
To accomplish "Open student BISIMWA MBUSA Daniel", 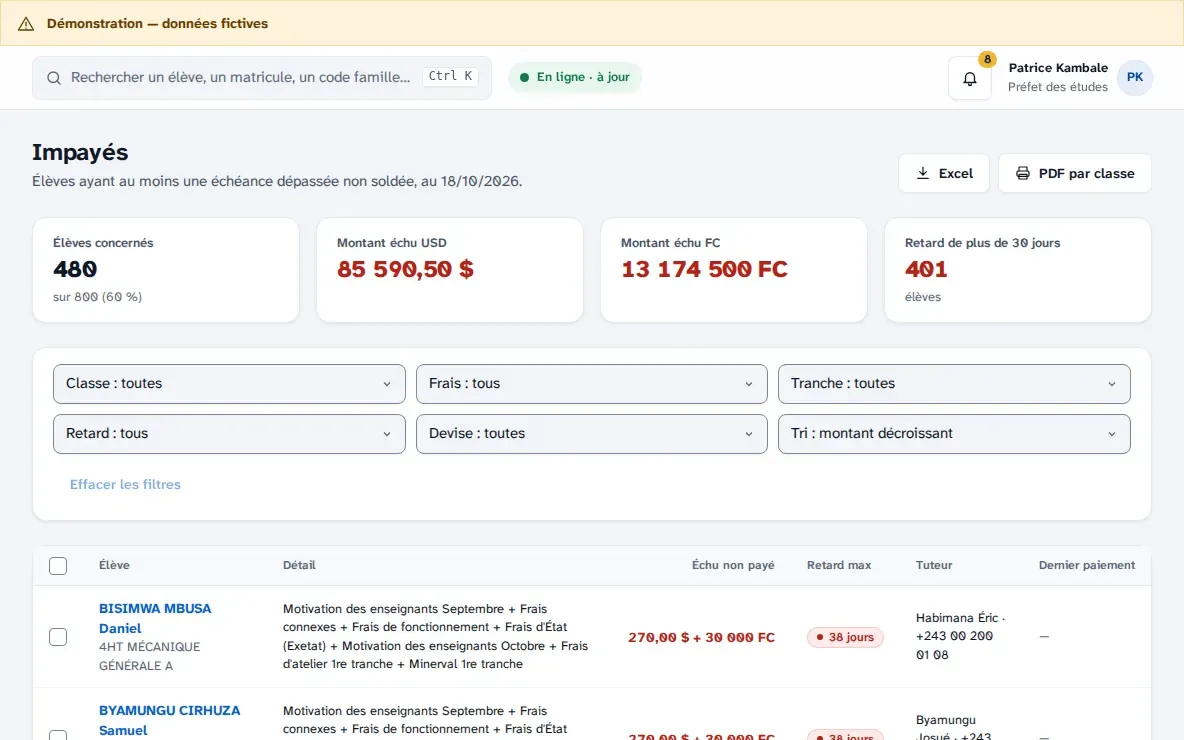I will [x=155, y=618].
